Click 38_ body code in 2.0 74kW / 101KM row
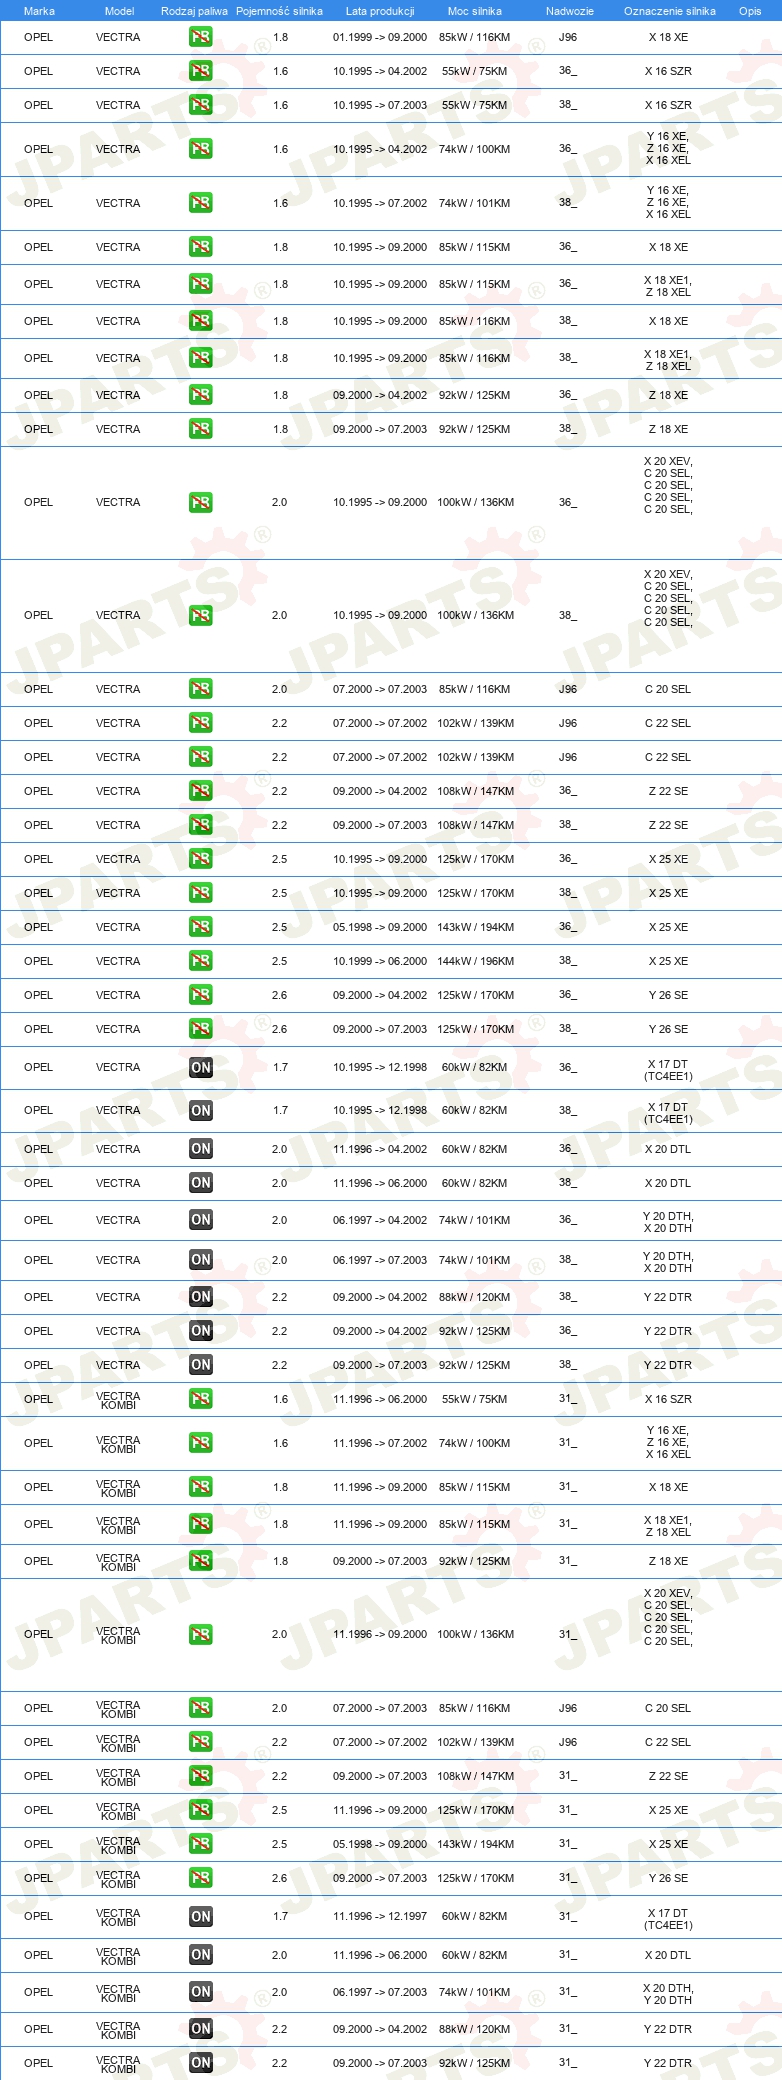The height and width of the screenshot is (2080, 782). (568, 1260)
